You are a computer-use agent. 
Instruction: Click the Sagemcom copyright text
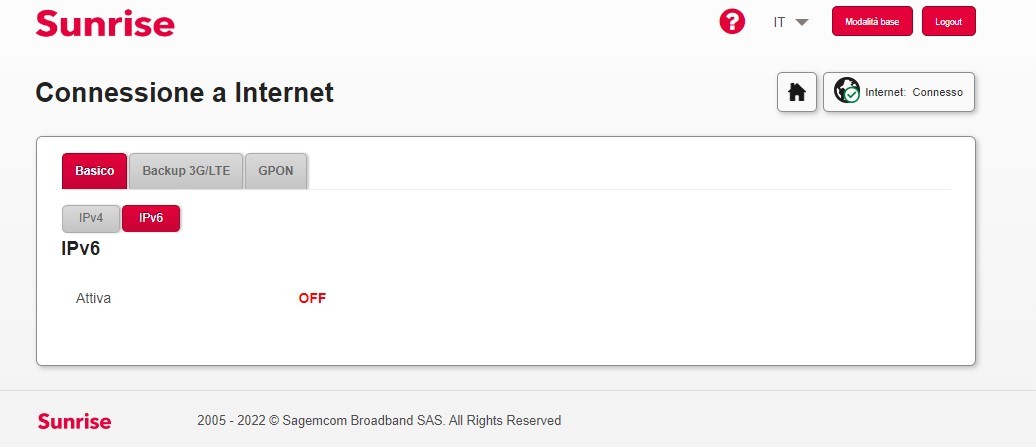(x=379, y=420)
